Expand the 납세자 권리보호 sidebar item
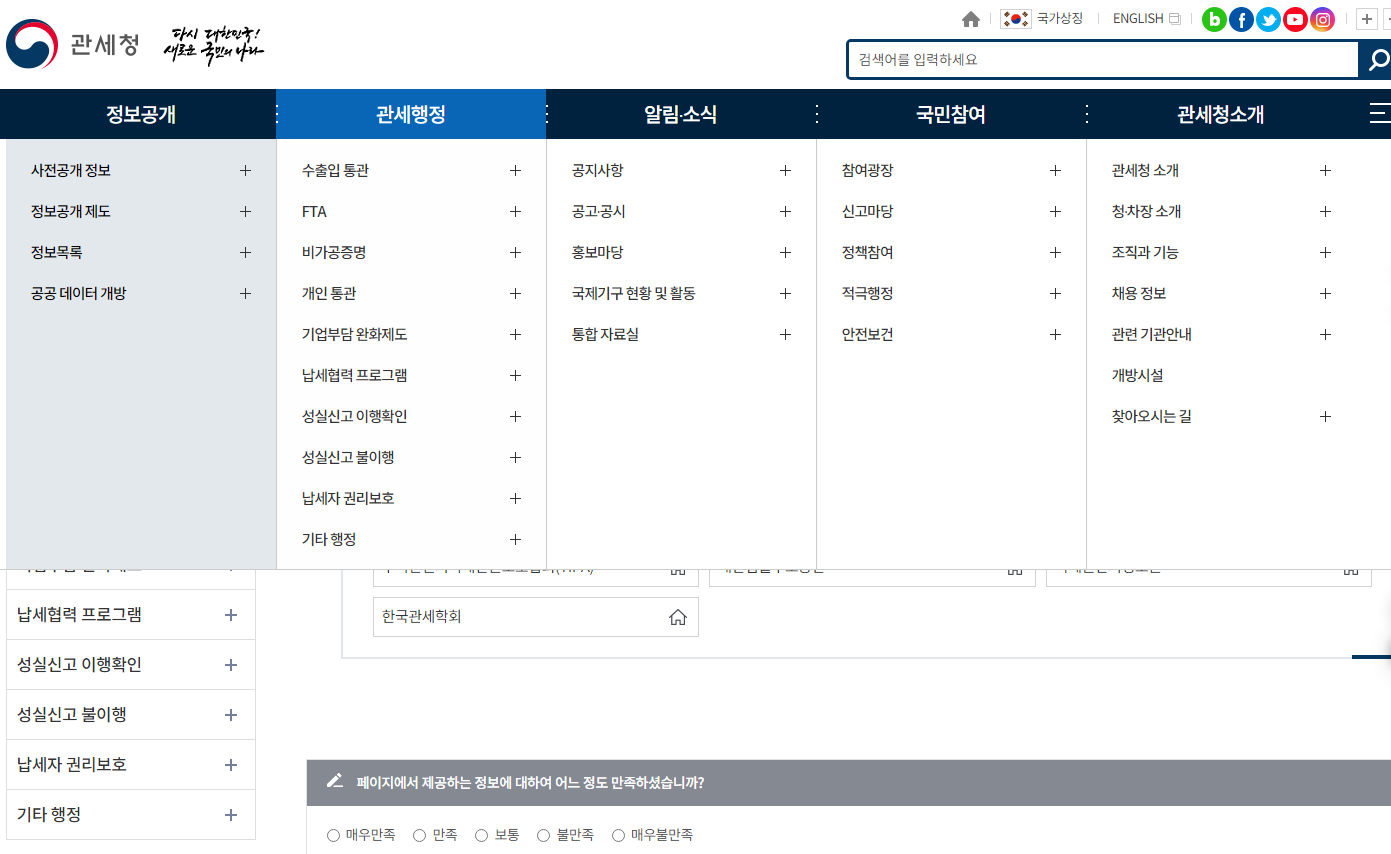Viewport: 1391px width, 854px height. [x=230, y=764]
